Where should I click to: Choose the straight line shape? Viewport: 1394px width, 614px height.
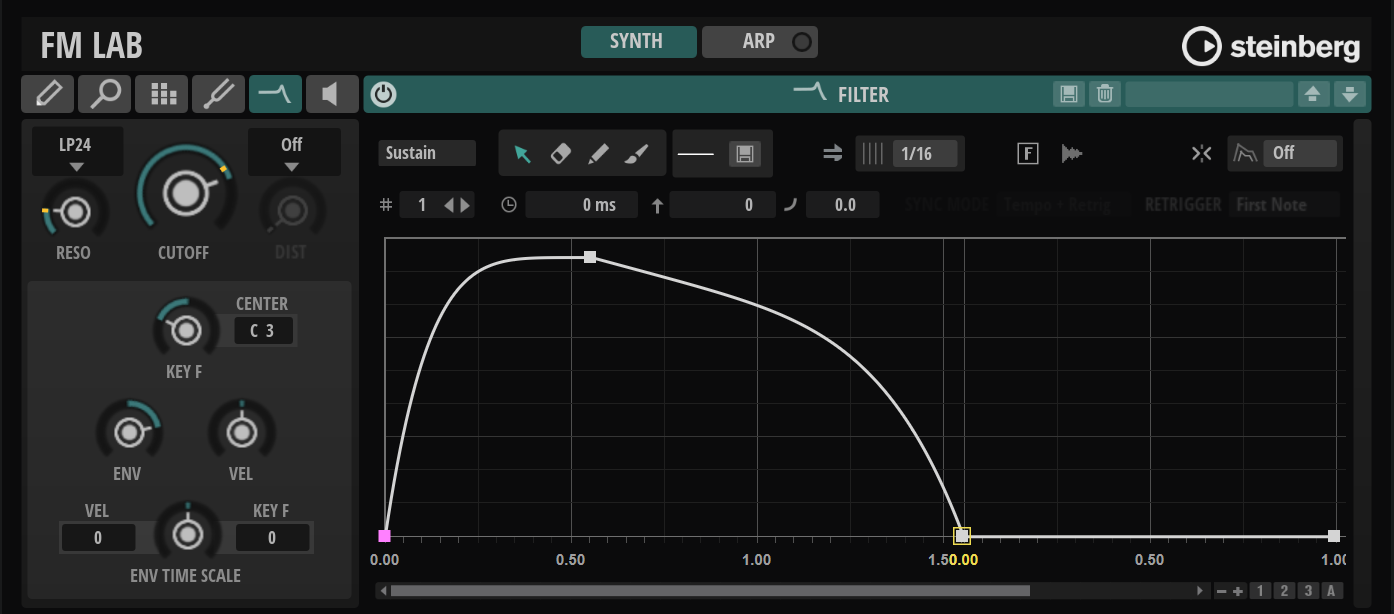pos(696,154)
